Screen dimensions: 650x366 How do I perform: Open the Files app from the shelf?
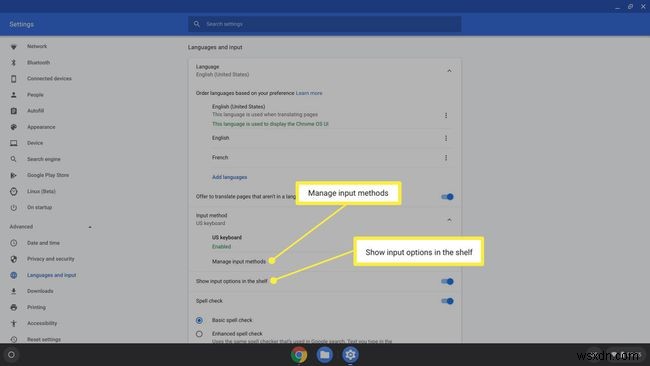click(x=325, y=355)
